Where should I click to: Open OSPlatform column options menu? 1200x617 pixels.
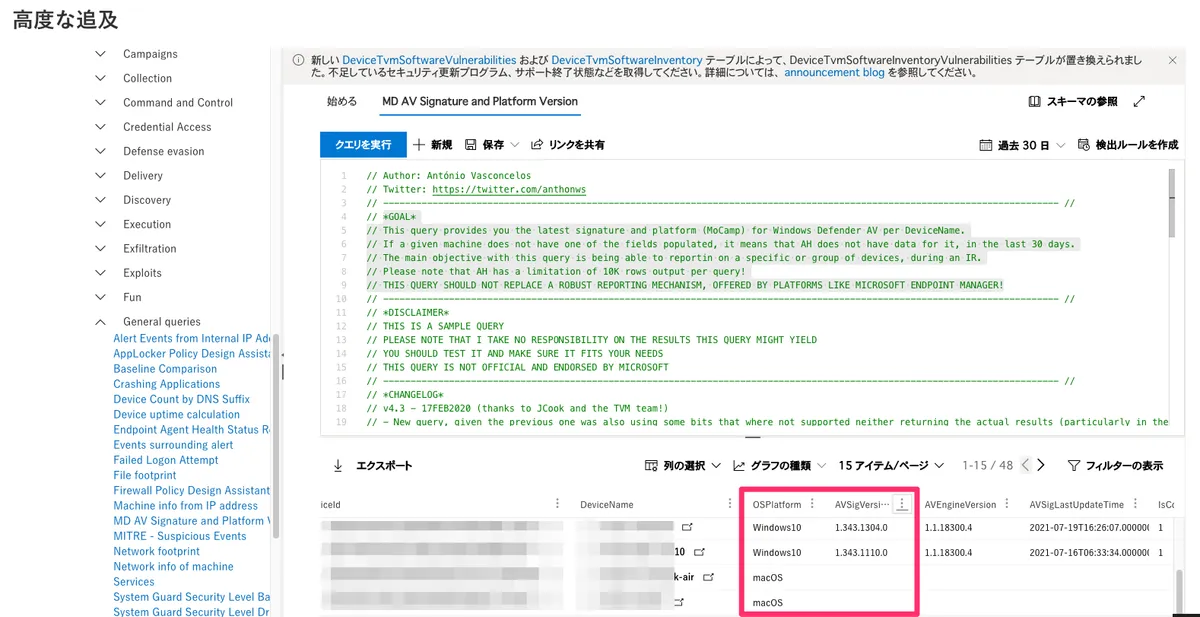812,504
